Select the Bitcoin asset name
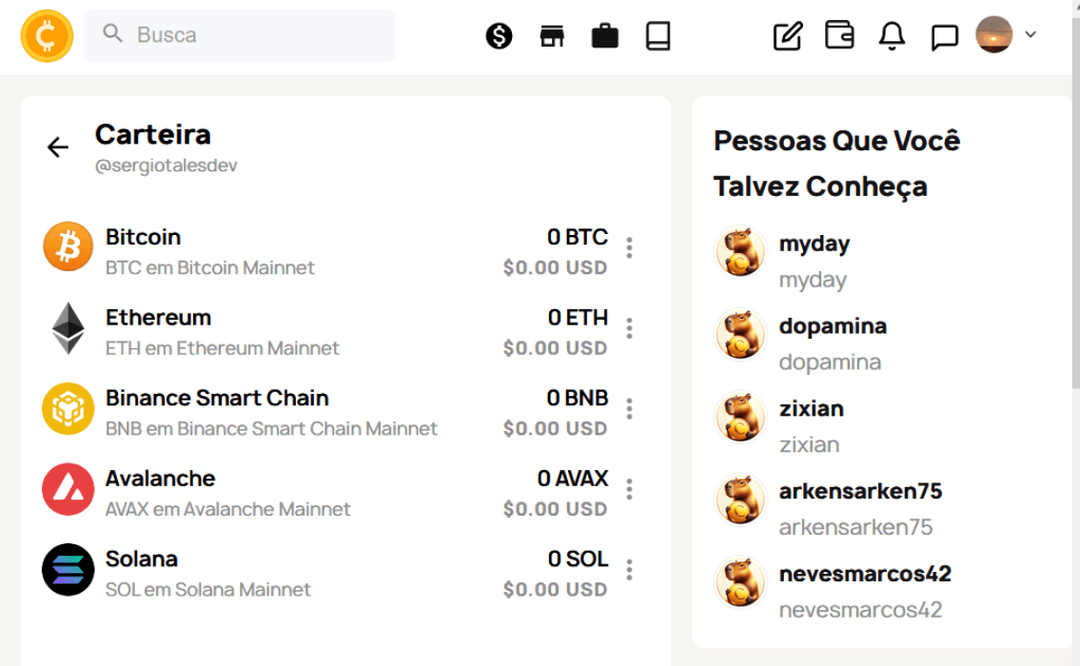Viewport: 1080px width, 666px height. (143, 237)
